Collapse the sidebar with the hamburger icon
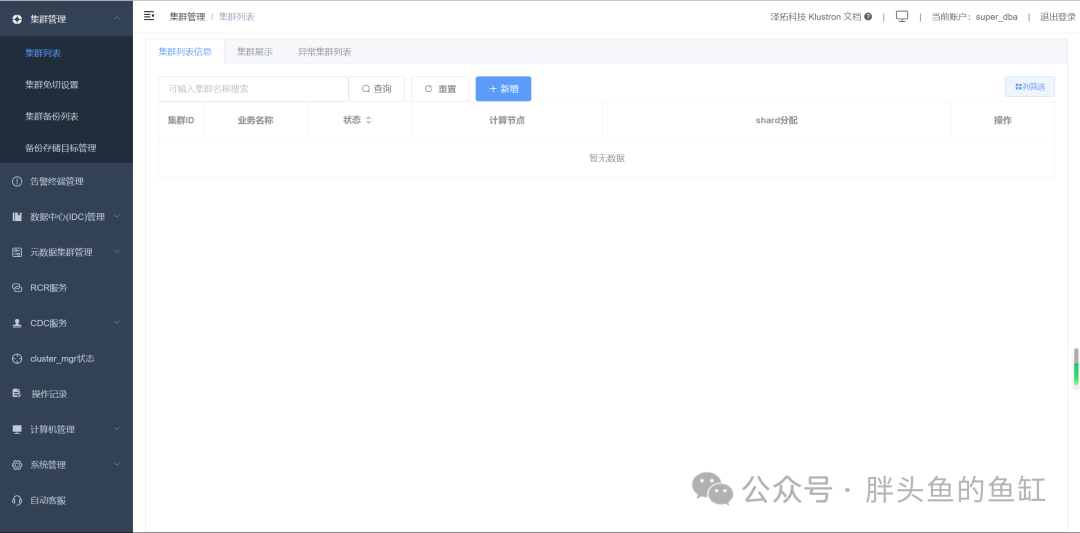Viewport: 1080px width, 533px height. 149,16
